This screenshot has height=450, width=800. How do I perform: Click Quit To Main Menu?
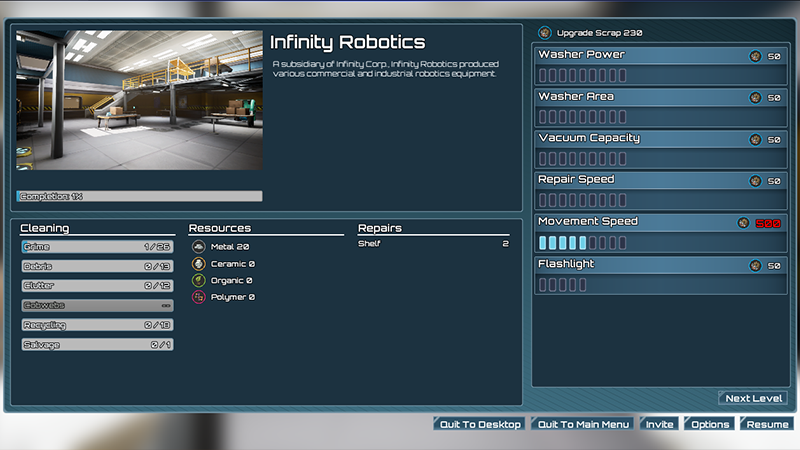click(583, 424)
